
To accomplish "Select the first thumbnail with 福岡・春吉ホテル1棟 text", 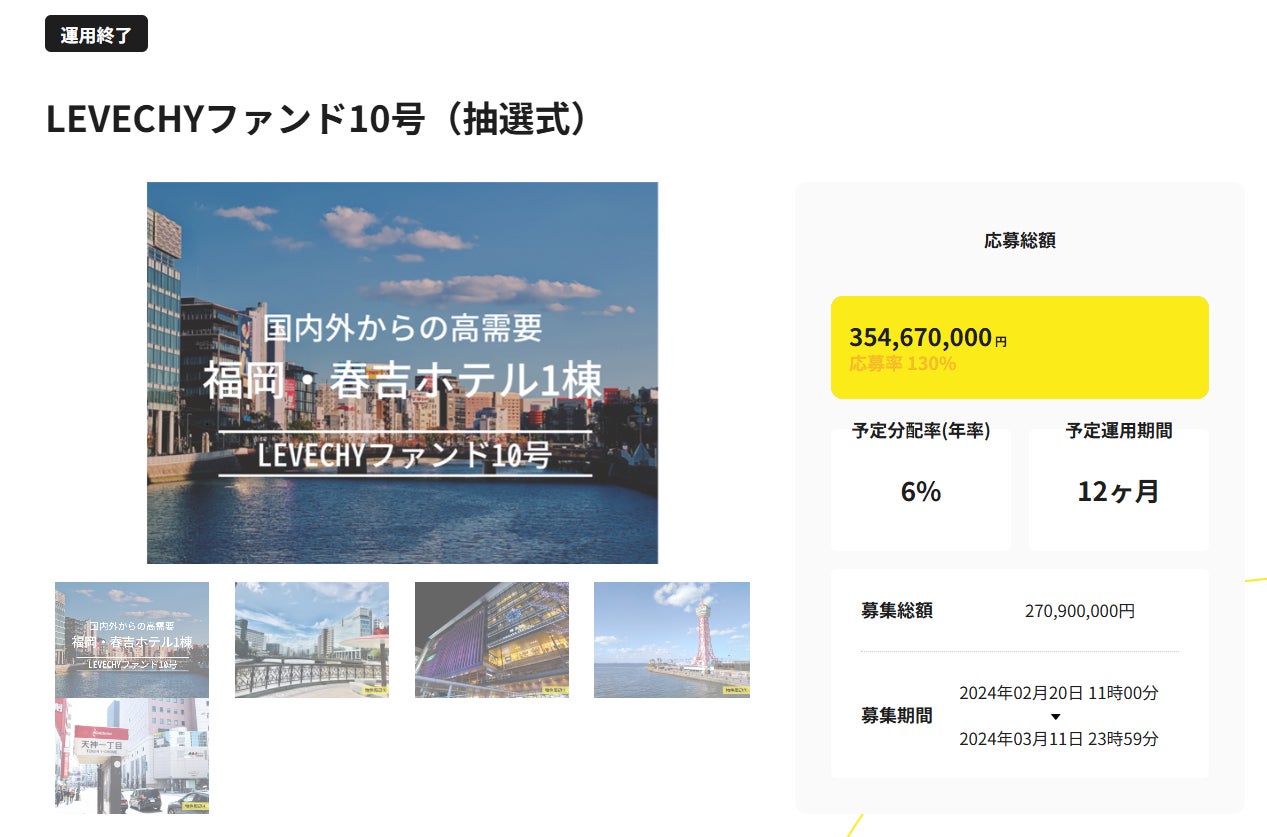I will pyautogui.click(x=132, y=639).
